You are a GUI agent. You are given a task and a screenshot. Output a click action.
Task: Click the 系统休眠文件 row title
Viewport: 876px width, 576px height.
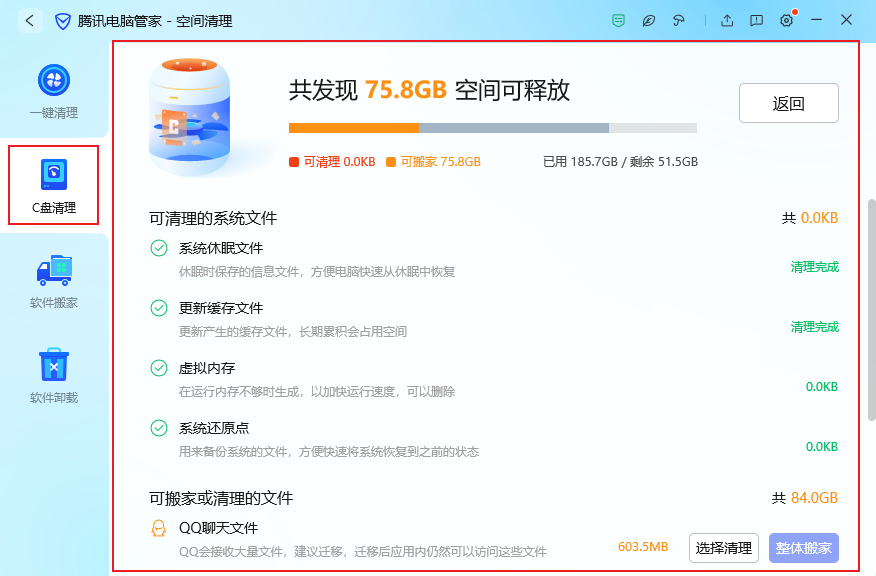tap(221, 248)
